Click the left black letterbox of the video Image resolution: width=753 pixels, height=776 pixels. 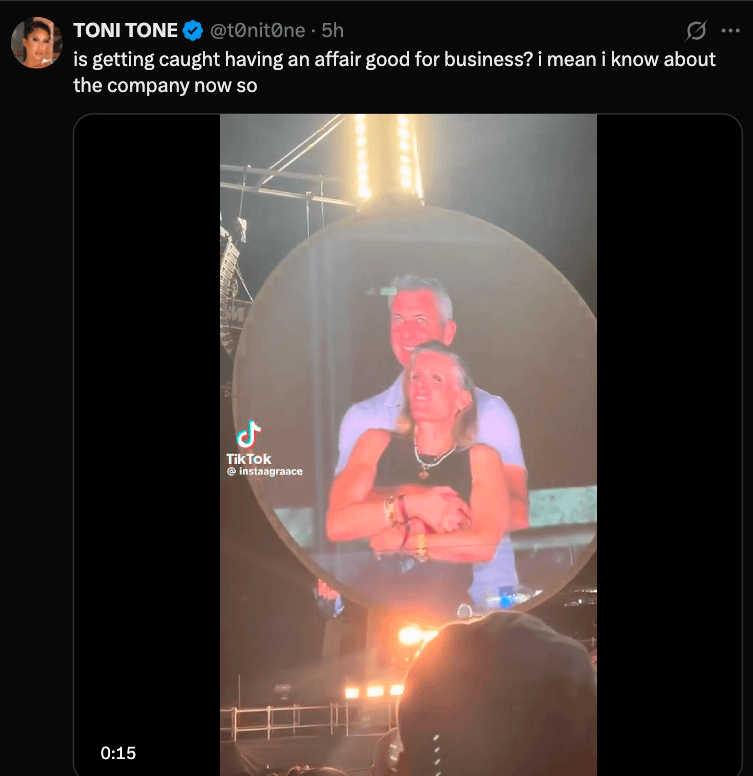pyautogui.click(x=147, y=444)
